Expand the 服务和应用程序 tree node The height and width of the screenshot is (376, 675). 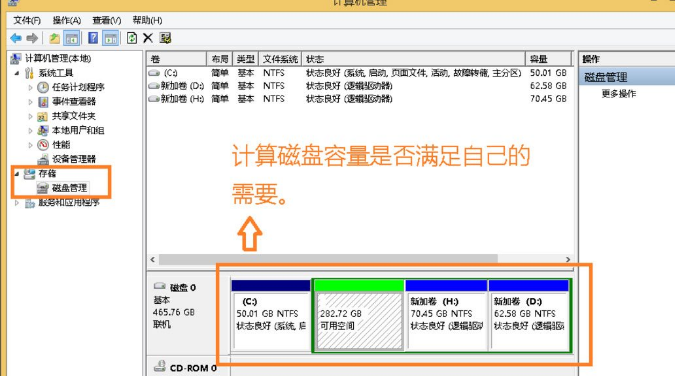pyautogui.click(x=17, y=202)
